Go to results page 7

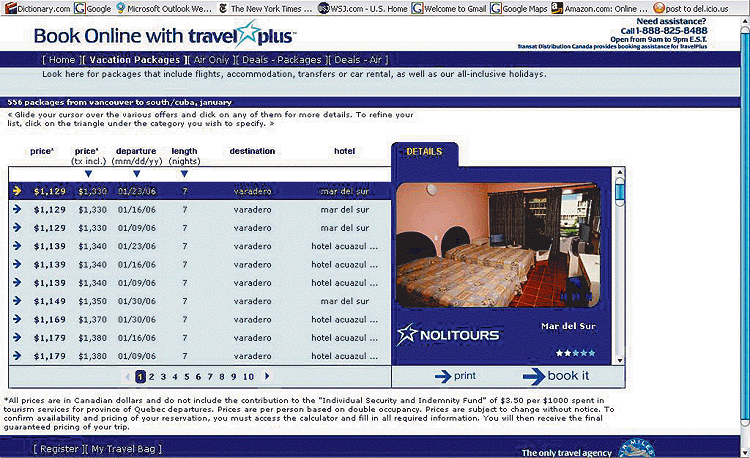click(210, 377)
